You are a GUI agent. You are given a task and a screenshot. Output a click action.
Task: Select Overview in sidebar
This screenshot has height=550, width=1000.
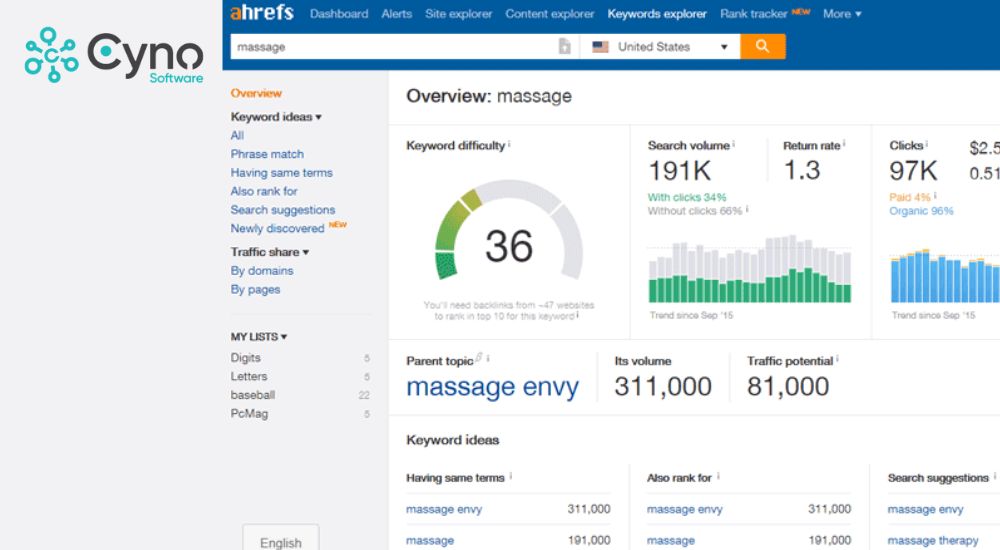pos(256,93)
